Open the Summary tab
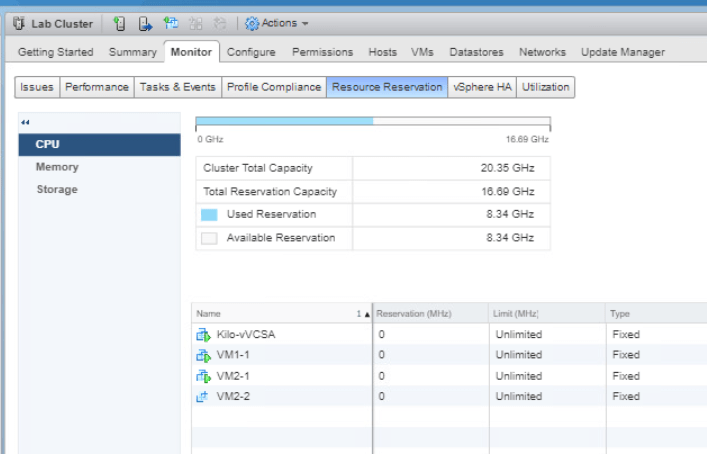The width and height of the screenshot is (707, 454). [x=132, y=52]
